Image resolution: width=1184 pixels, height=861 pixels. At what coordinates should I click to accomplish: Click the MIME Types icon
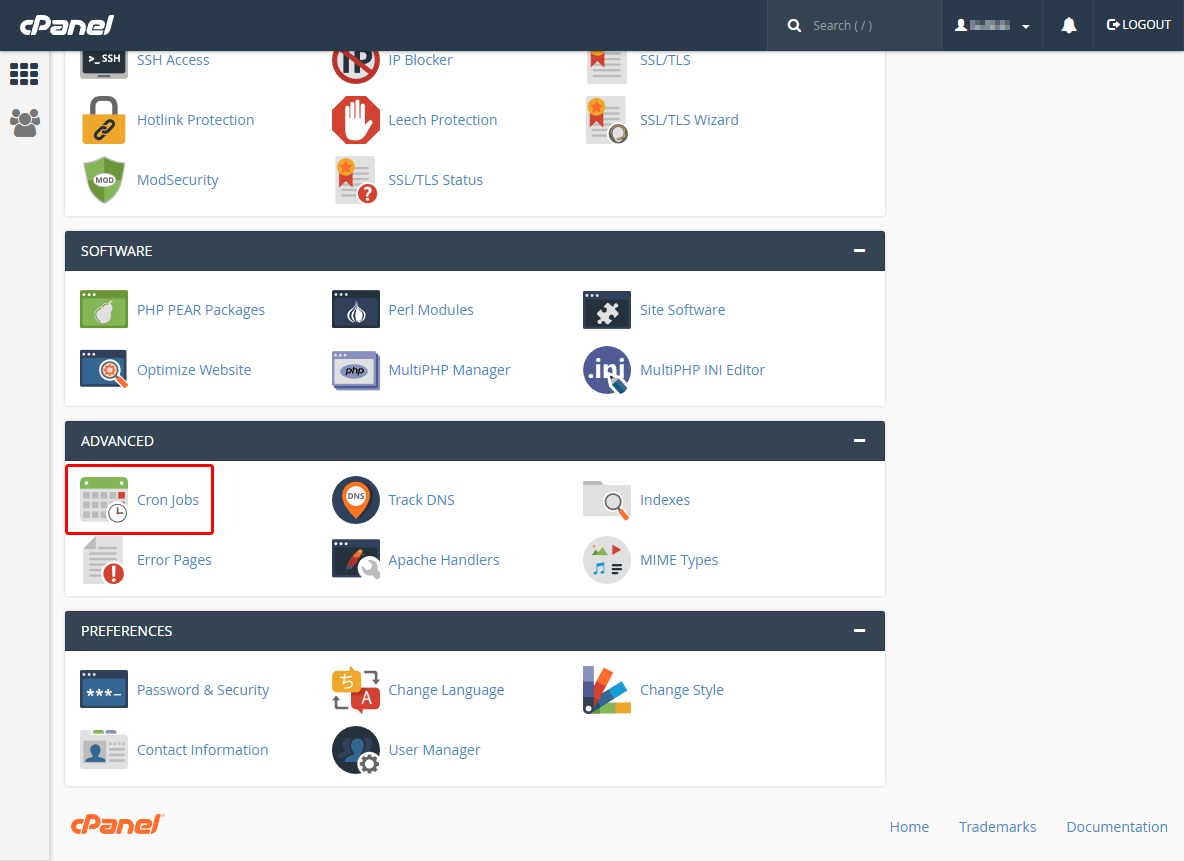(607, 560)
